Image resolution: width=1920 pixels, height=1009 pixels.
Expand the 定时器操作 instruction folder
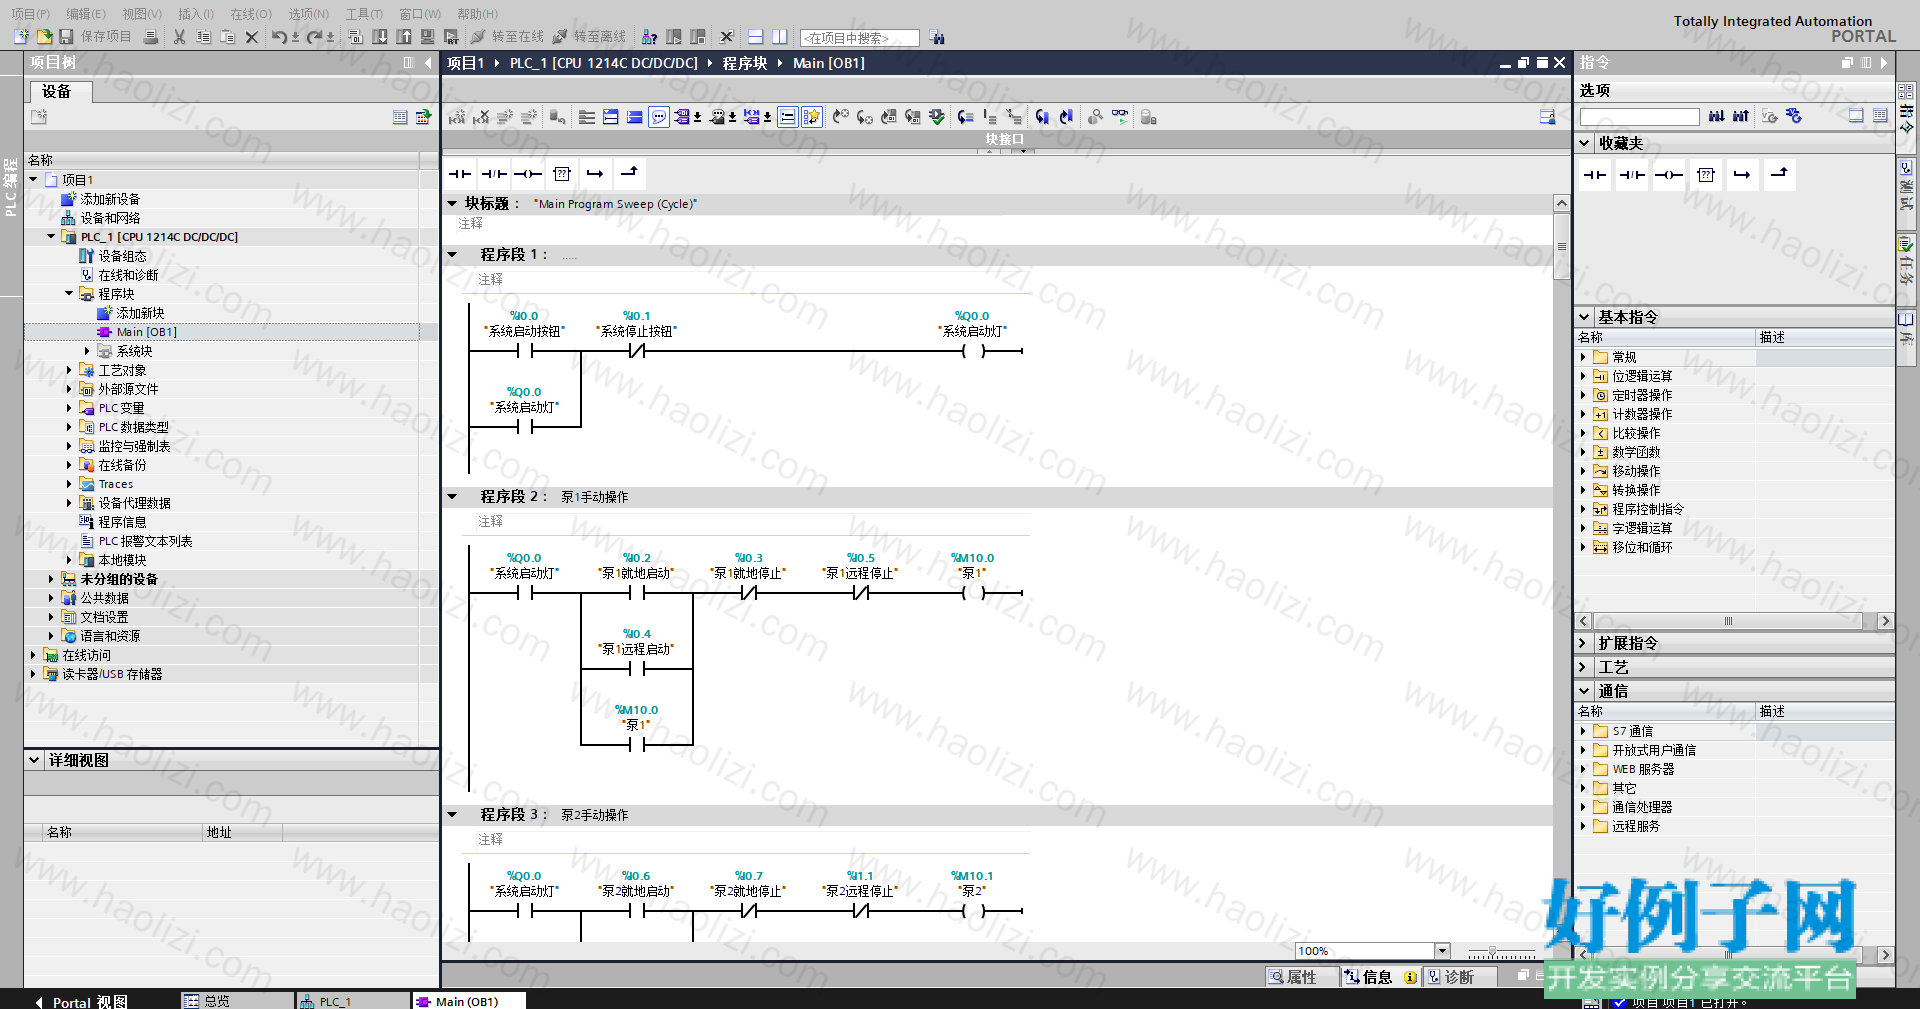(1583, 395)
